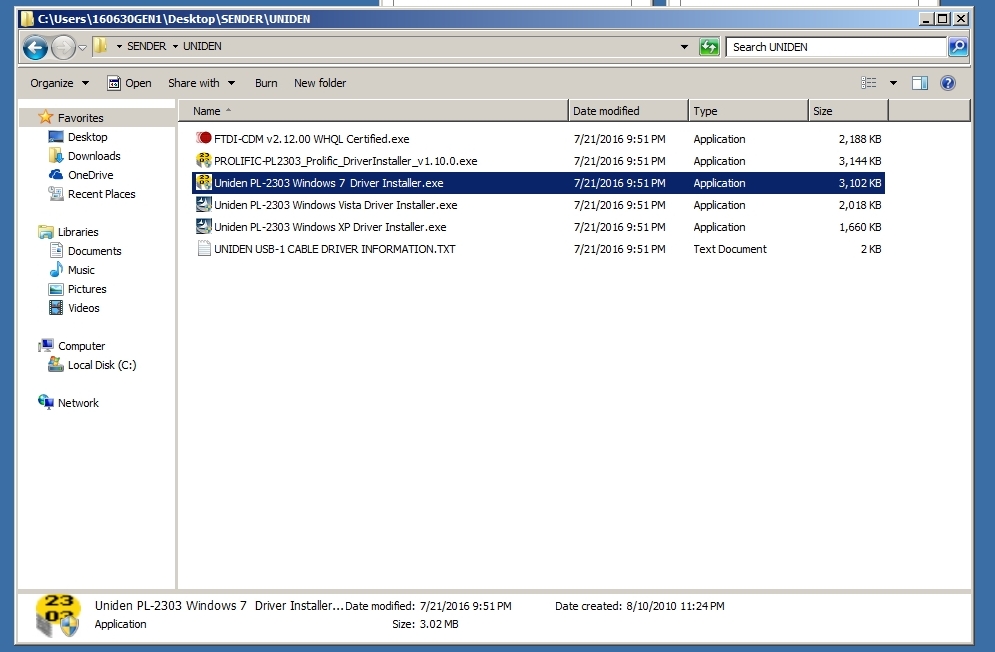Open the selected file with Open button
The width and height of the screenshot is (995, 652).
click(x=129, y=83)
